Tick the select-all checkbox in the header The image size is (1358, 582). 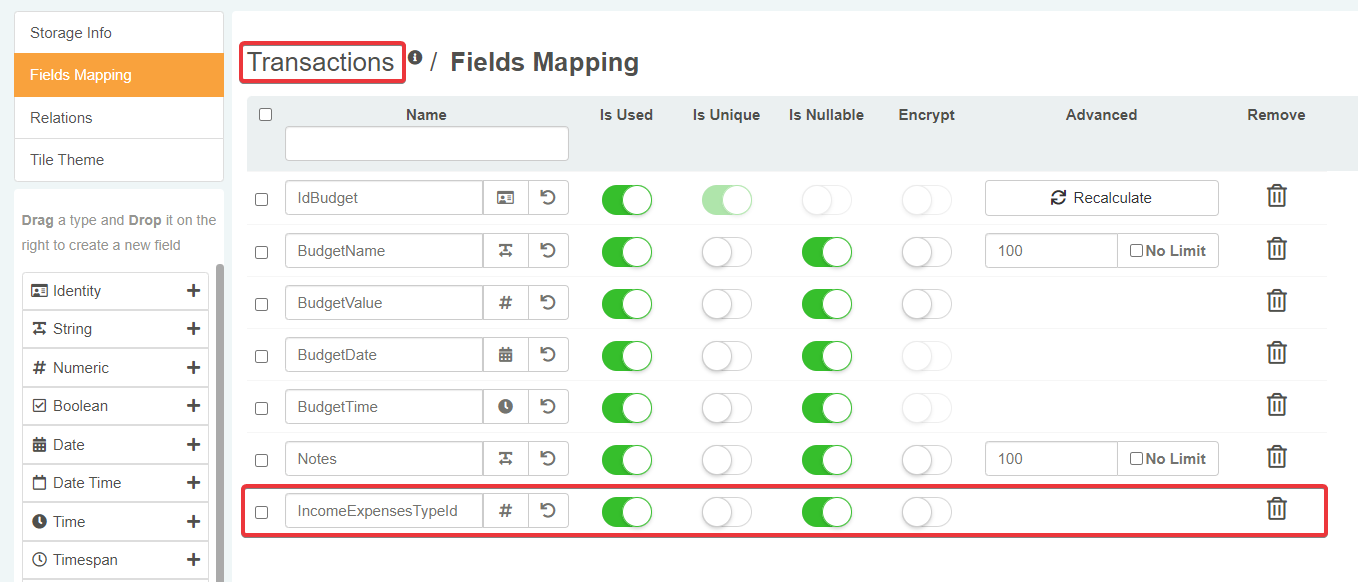[265, 114]
